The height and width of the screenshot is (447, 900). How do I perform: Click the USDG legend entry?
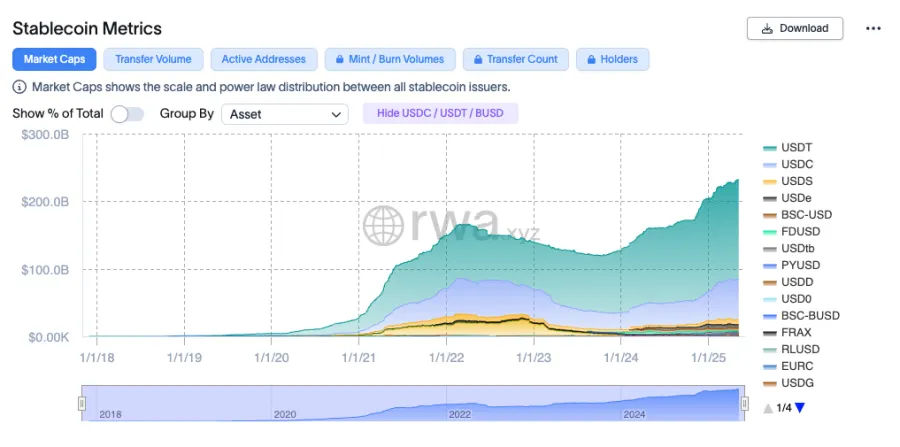[x=788, y=383]
